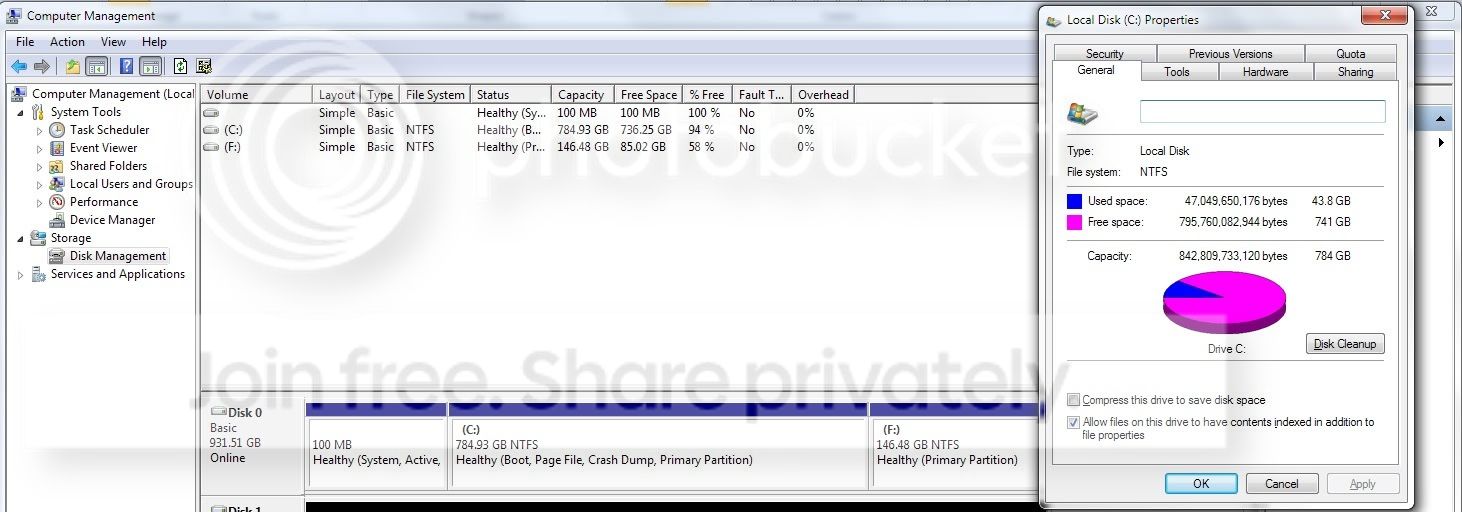Open Event Viewer in System Tools
The width and height of the screenshot is (1462, 512).
tap(103, 148)
